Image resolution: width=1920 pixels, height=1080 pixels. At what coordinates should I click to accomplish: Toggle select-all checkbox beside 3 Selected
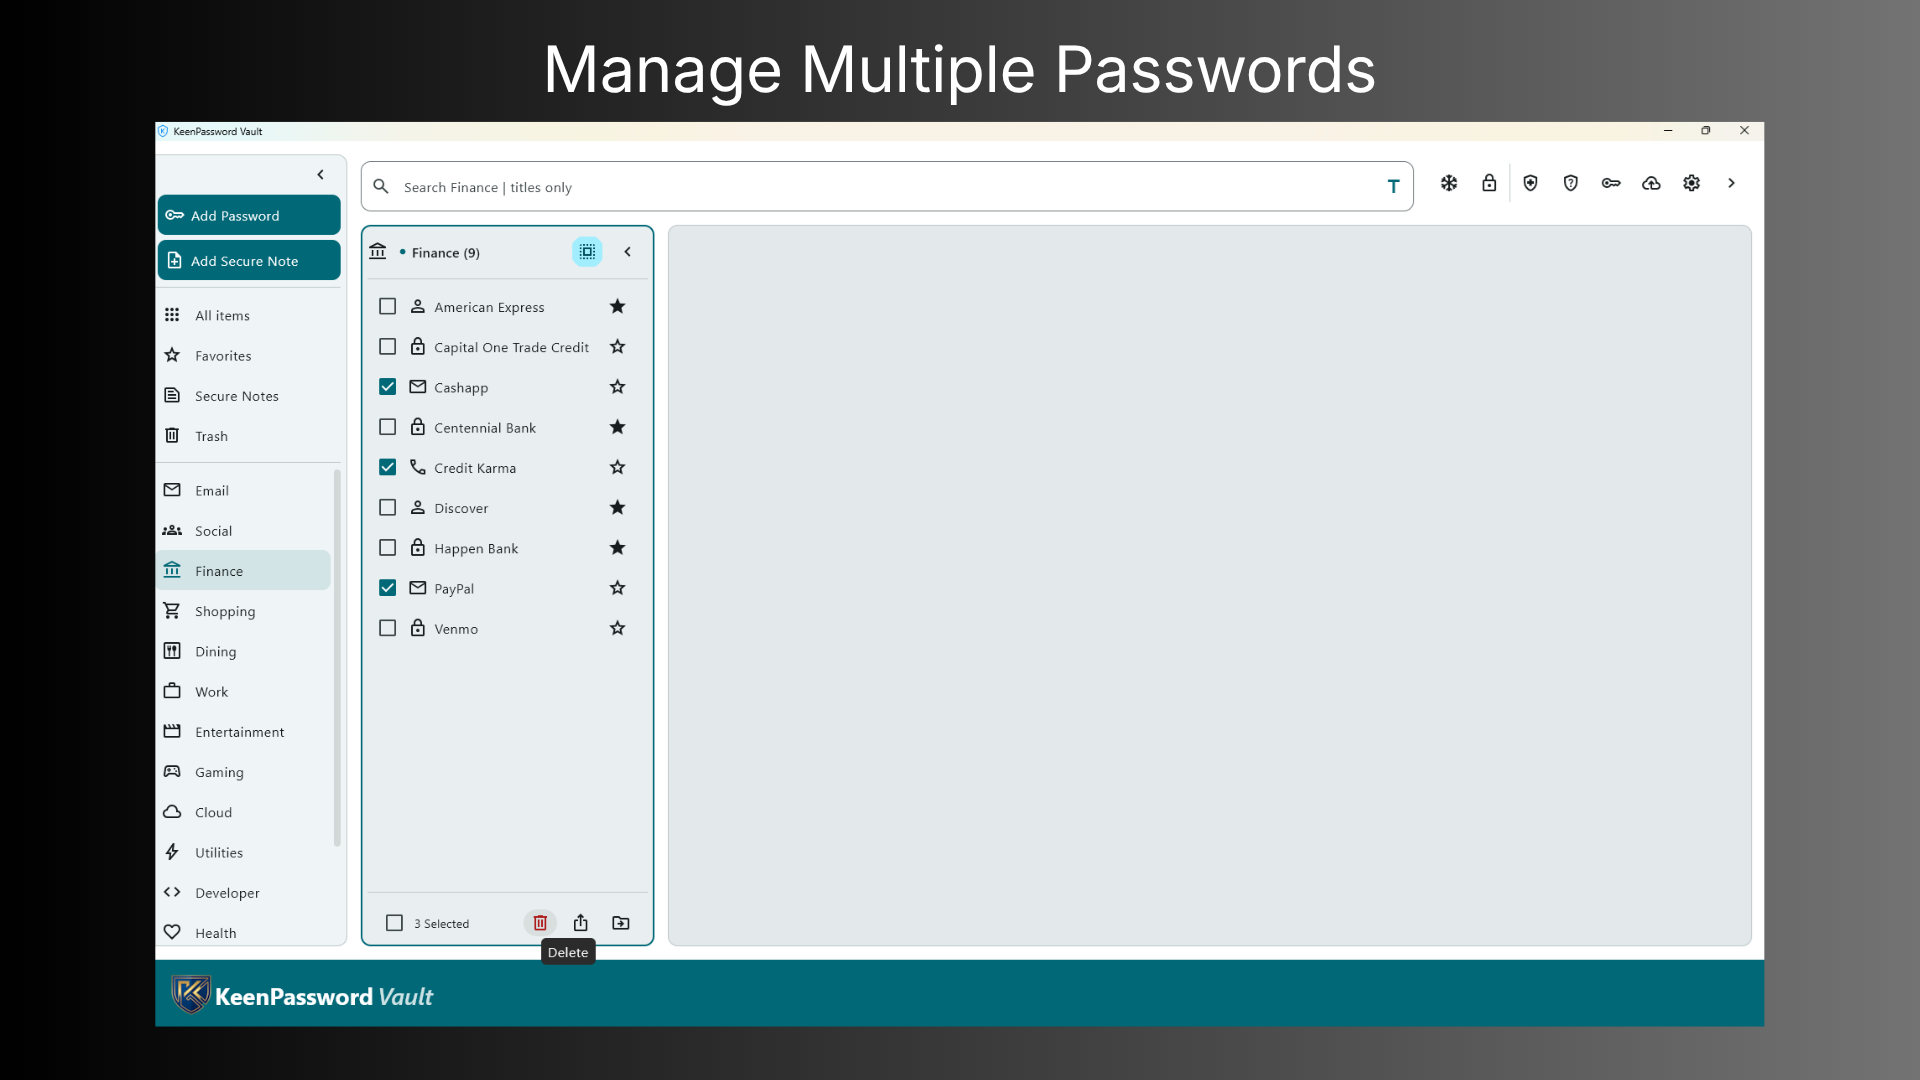coord(395,923)
